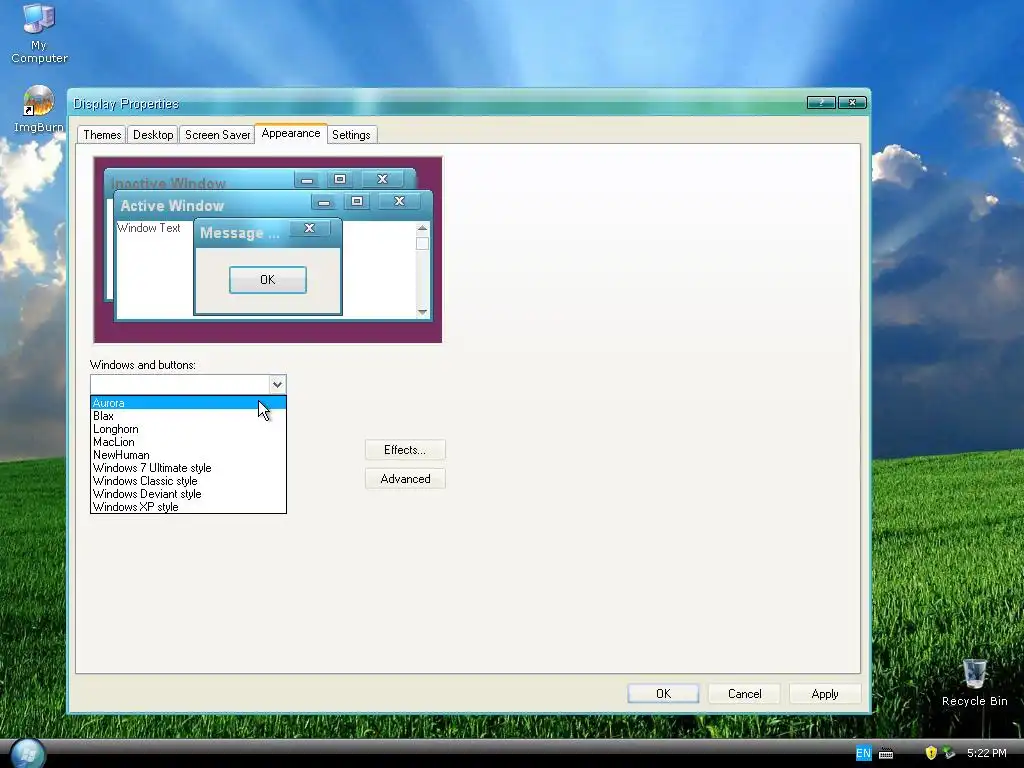Select Windows Classic style
This screenshot has height=768, width=1024.
188,481
